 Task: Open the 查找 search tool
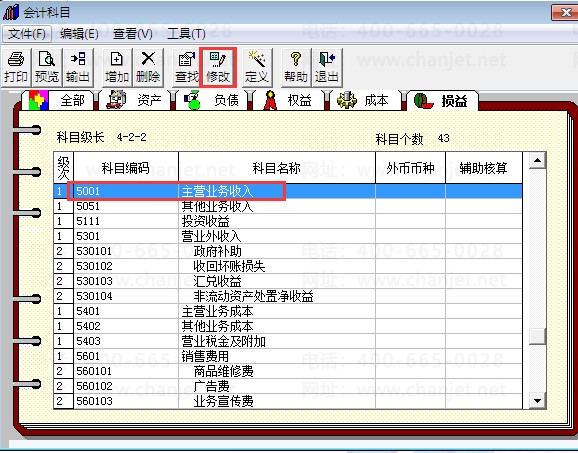point(187,67)
